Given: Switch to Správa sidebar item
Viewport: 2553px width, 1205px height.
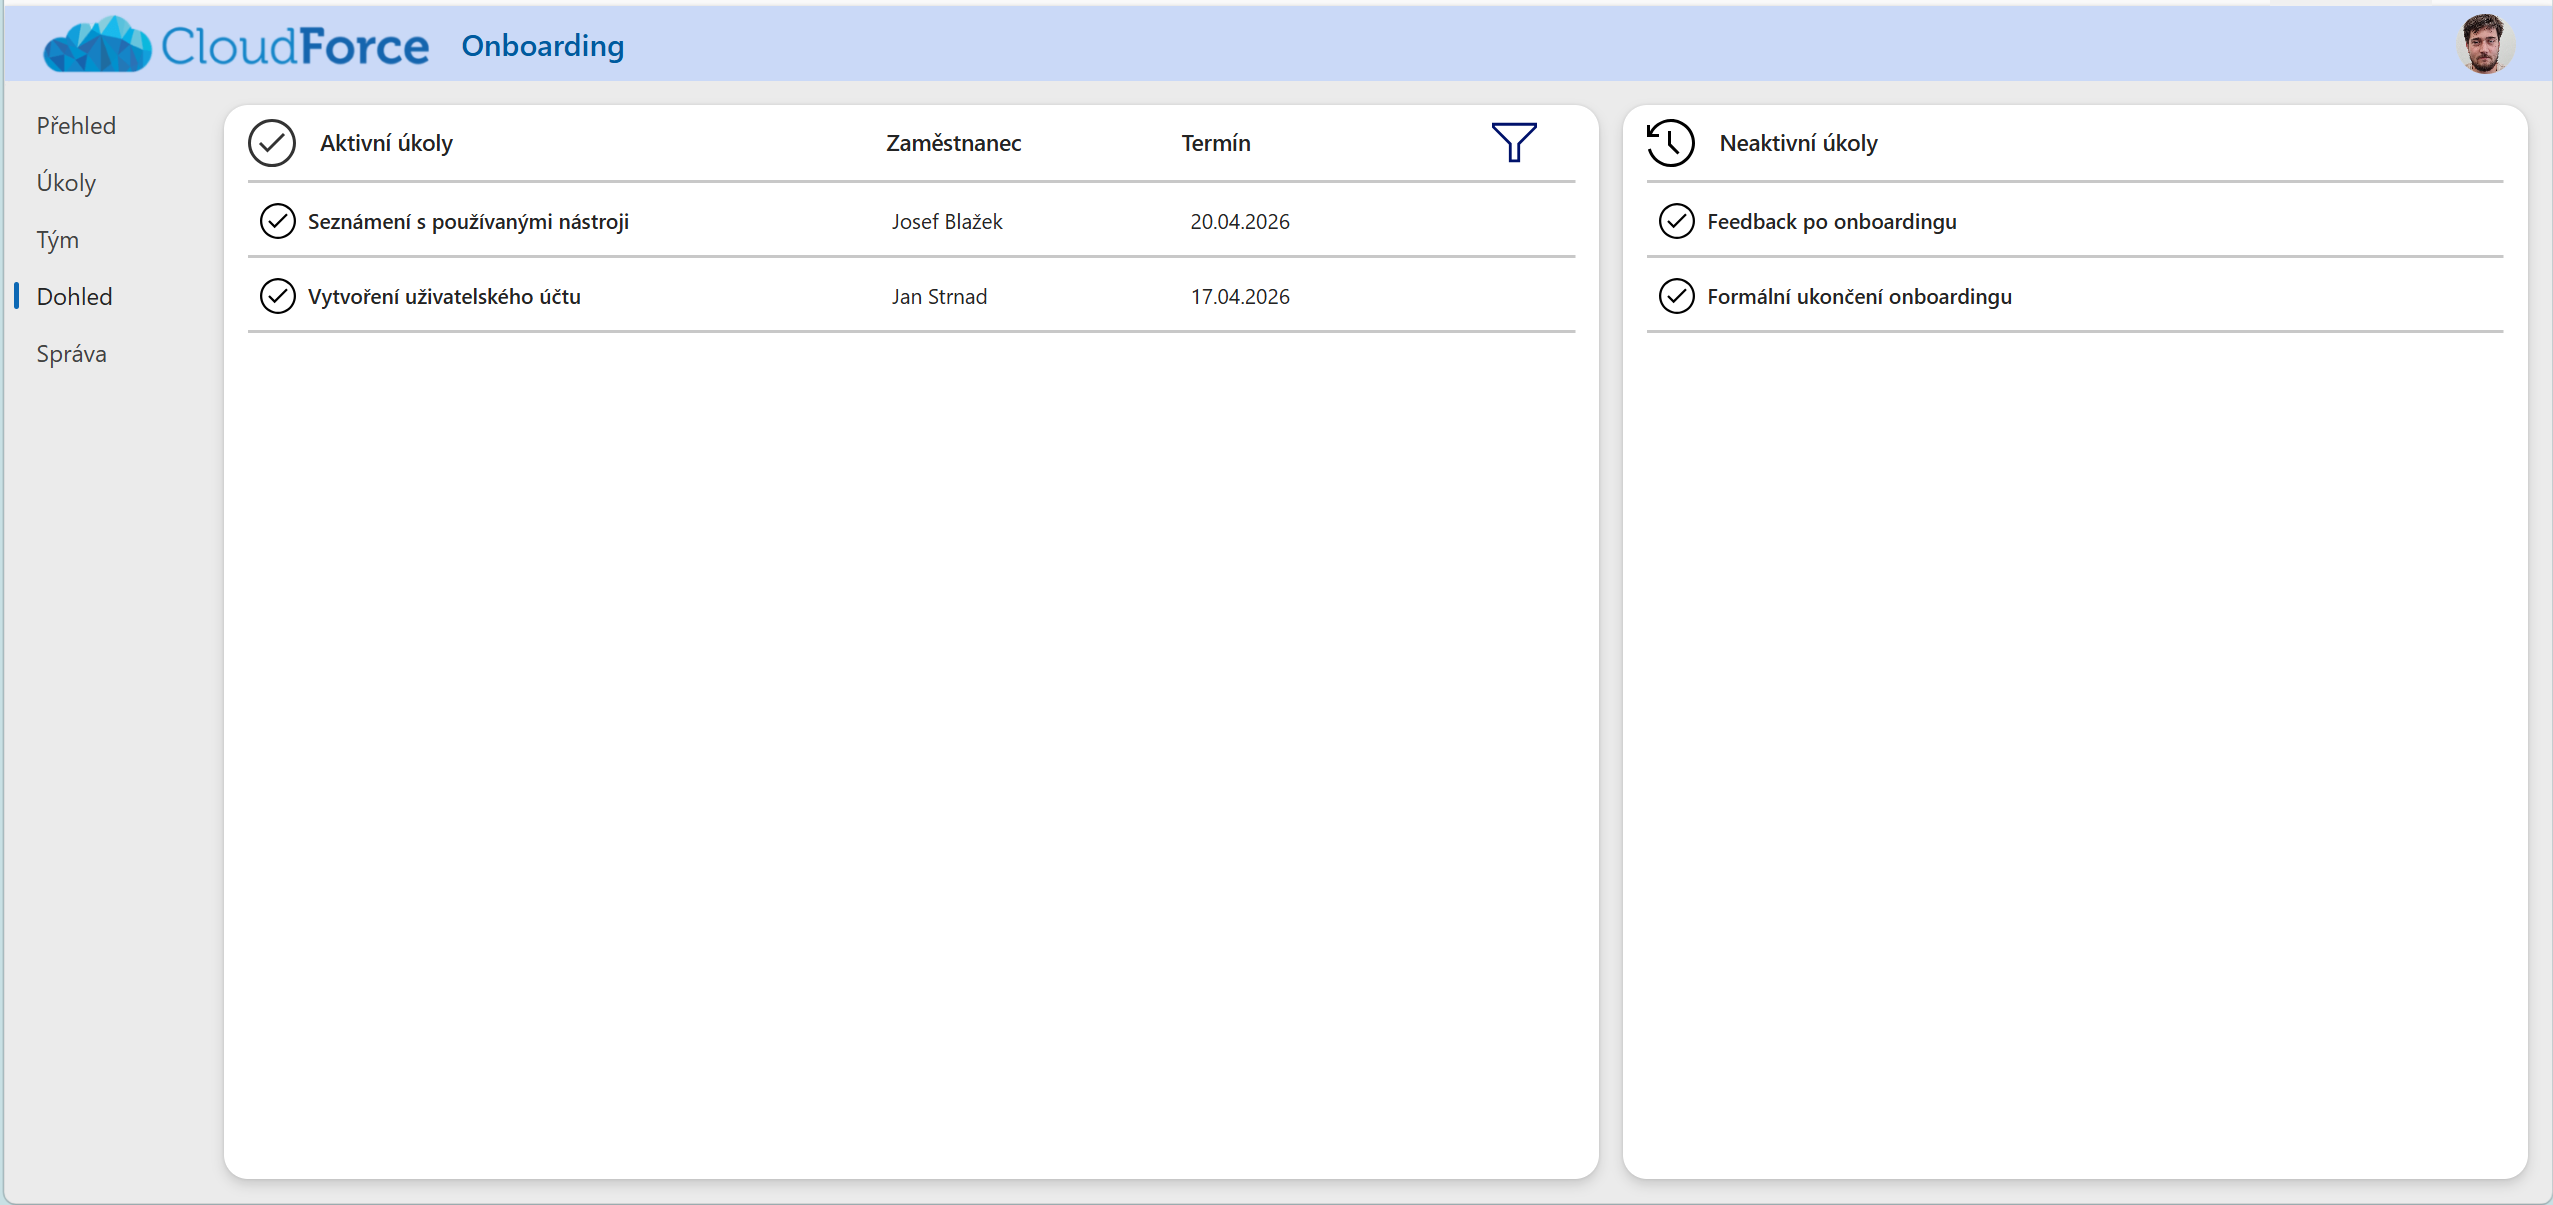Looking at the screenshot, I should [71, 354].
